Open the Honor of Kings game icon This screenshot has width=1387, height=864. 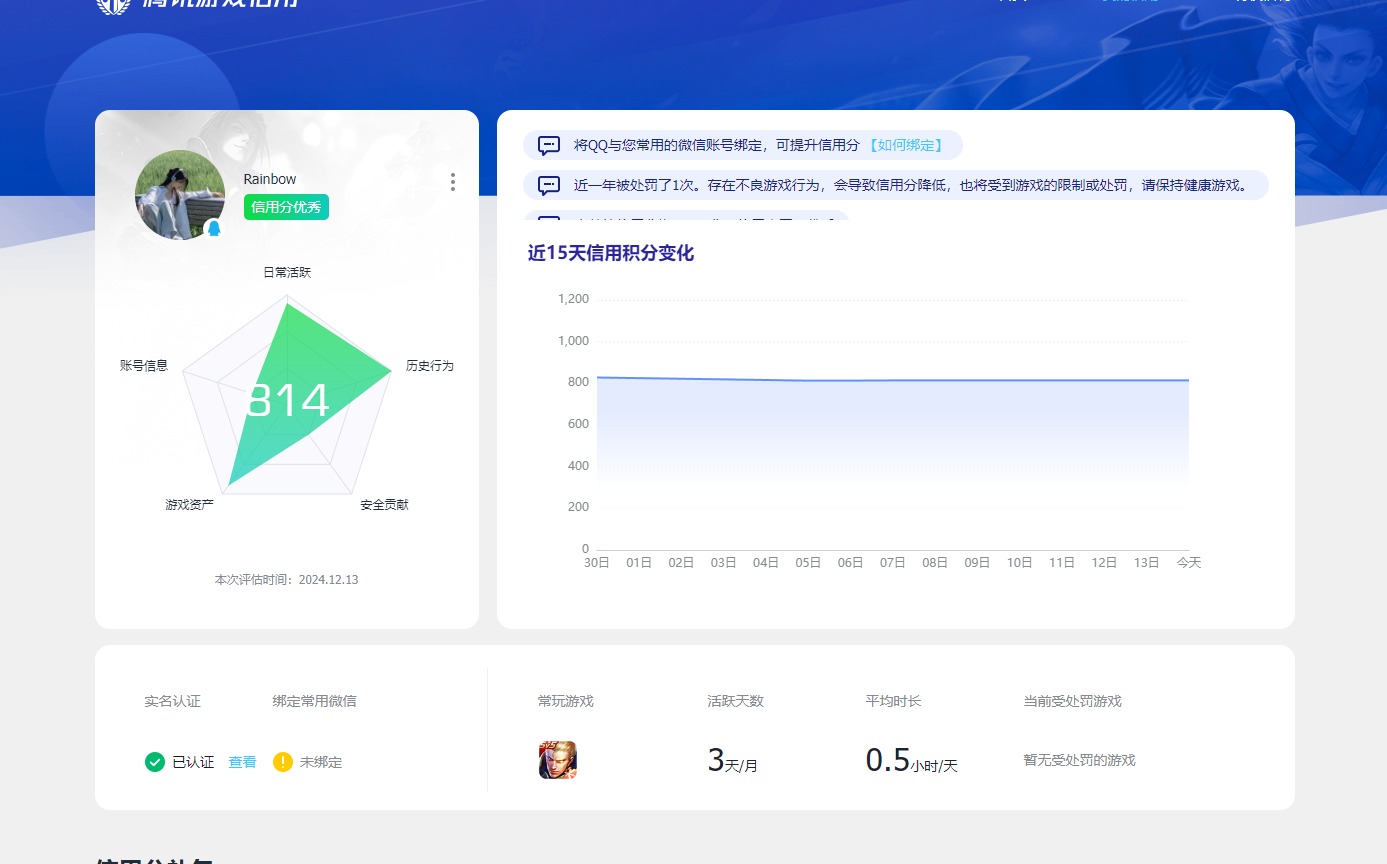coord(558,760)
